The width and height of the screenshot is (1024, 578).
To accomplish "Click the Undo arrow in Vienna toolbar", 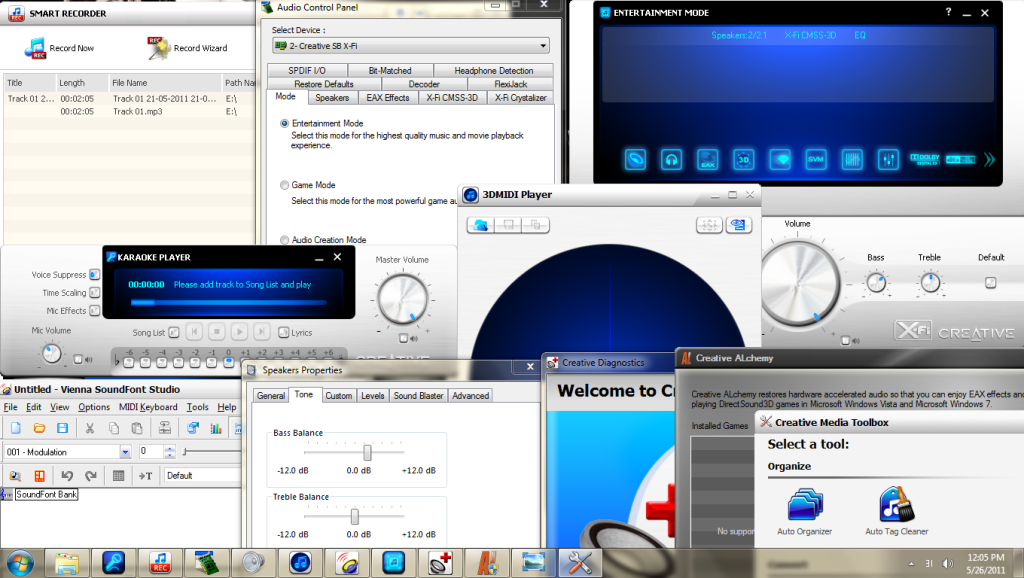I will pyautogui.click(x=67, y=475).
